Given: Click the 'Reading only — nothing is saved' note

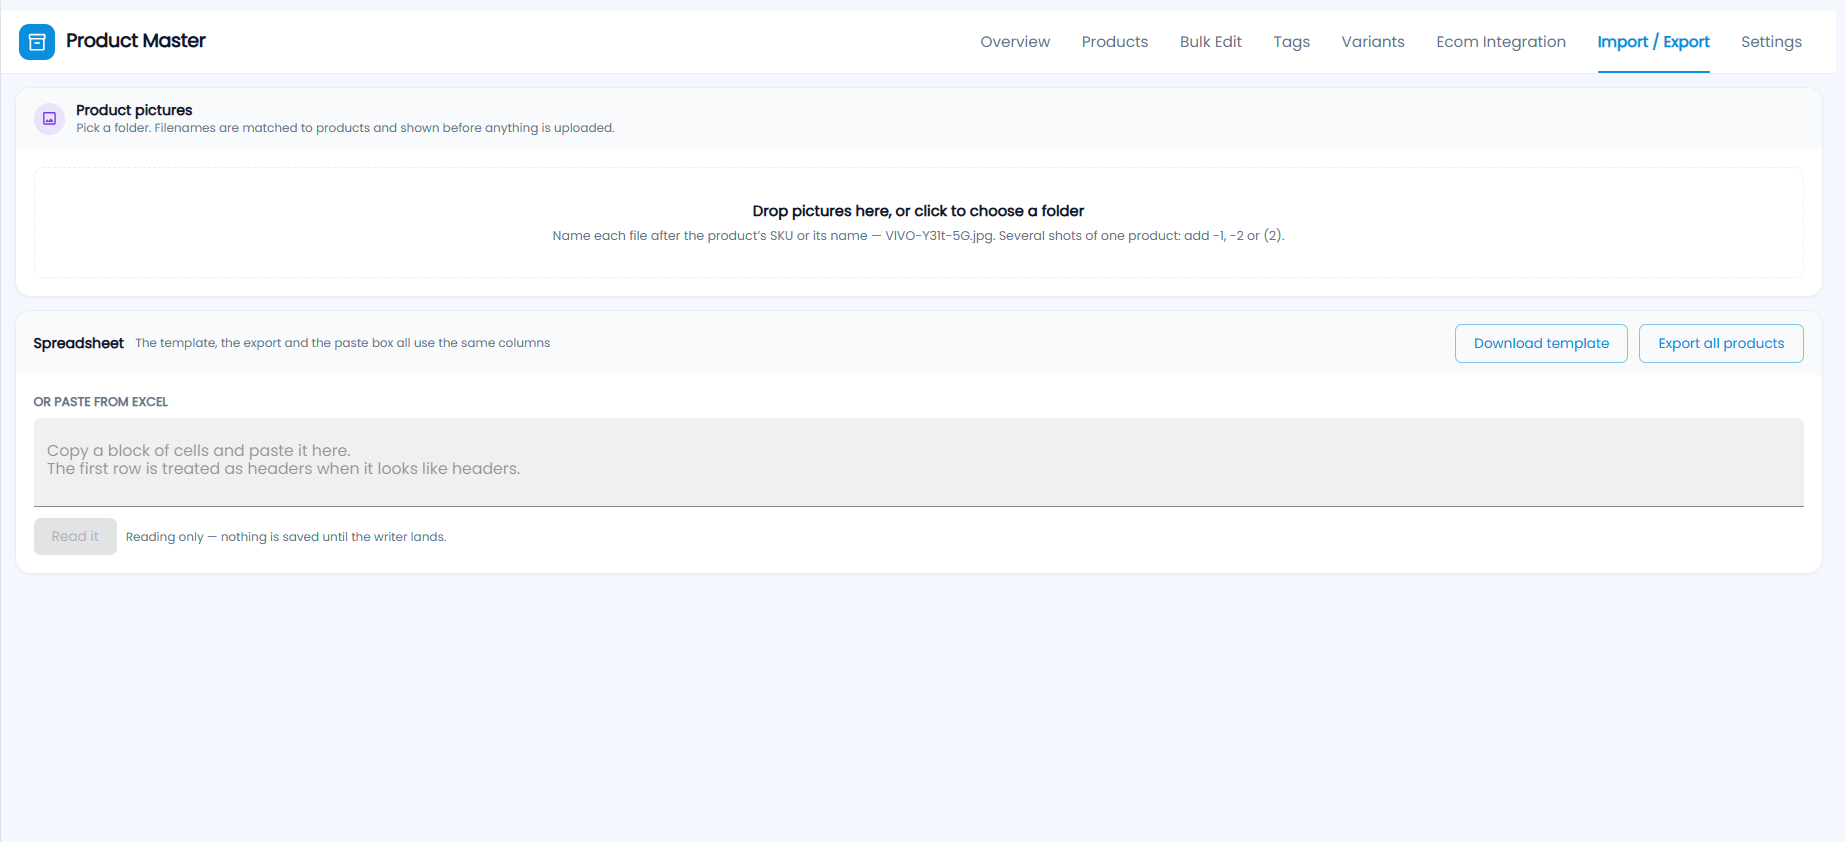Looking at the screenshot, I should click(x=286, y=537).
